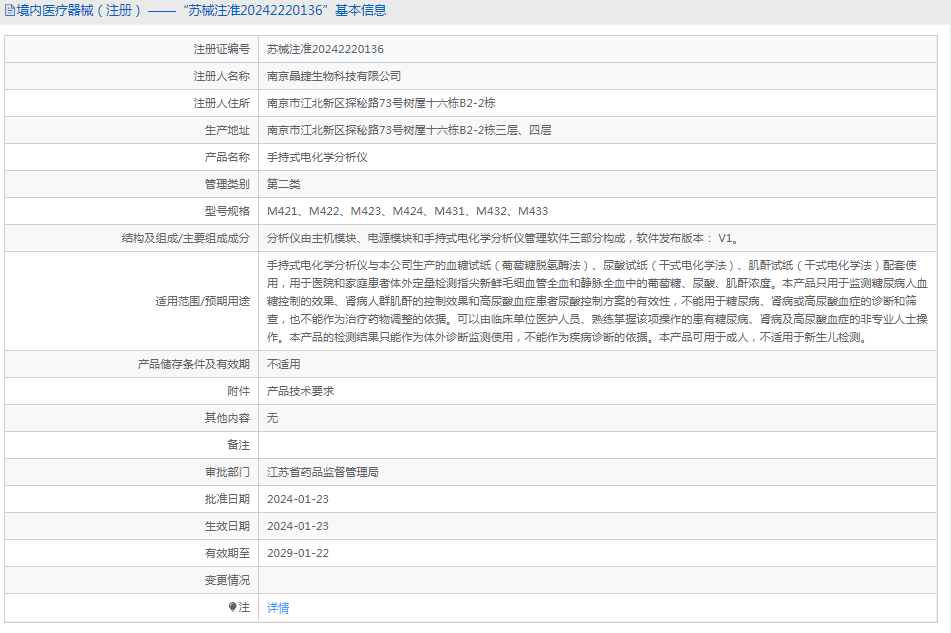Select the 生效日期 value 2024-01-23
951x633 pixels.
298,526
